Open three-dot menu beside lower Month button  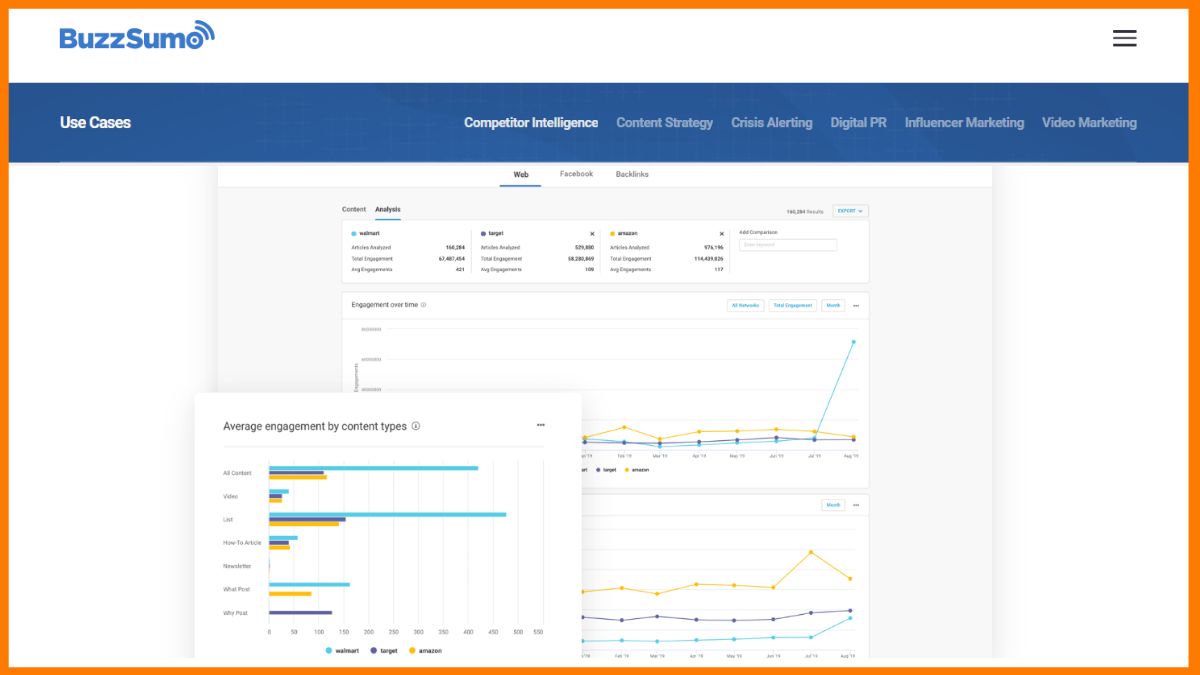(x=855, y=506)
